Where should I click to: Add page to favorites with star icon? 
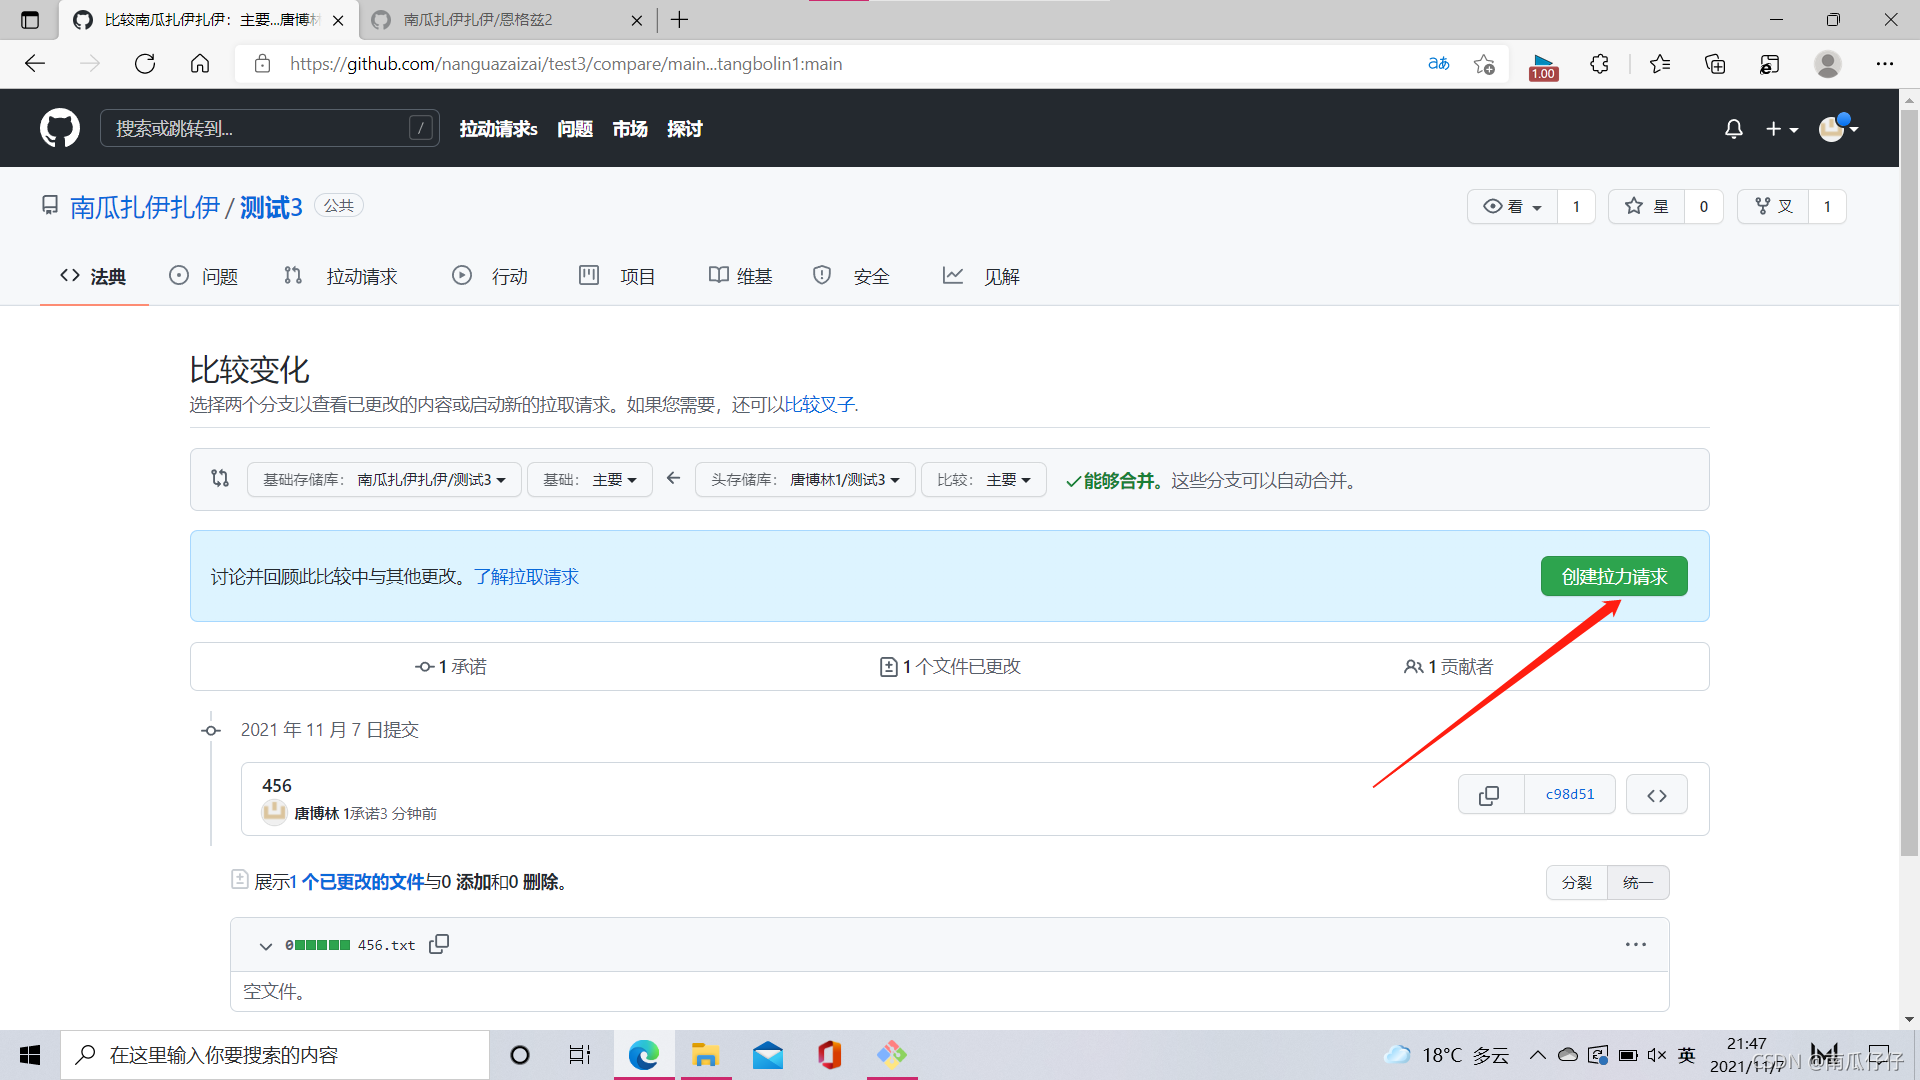click(x=1484, y=64)
